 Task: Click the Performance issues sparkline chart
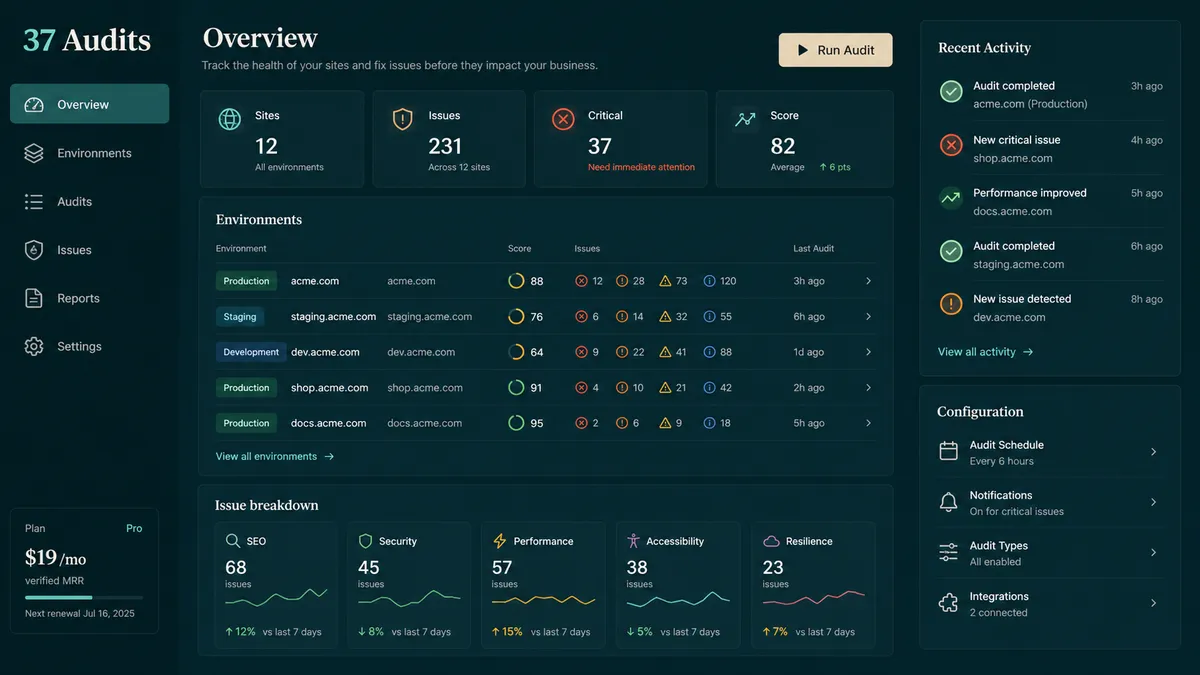(x=544, y=600)
